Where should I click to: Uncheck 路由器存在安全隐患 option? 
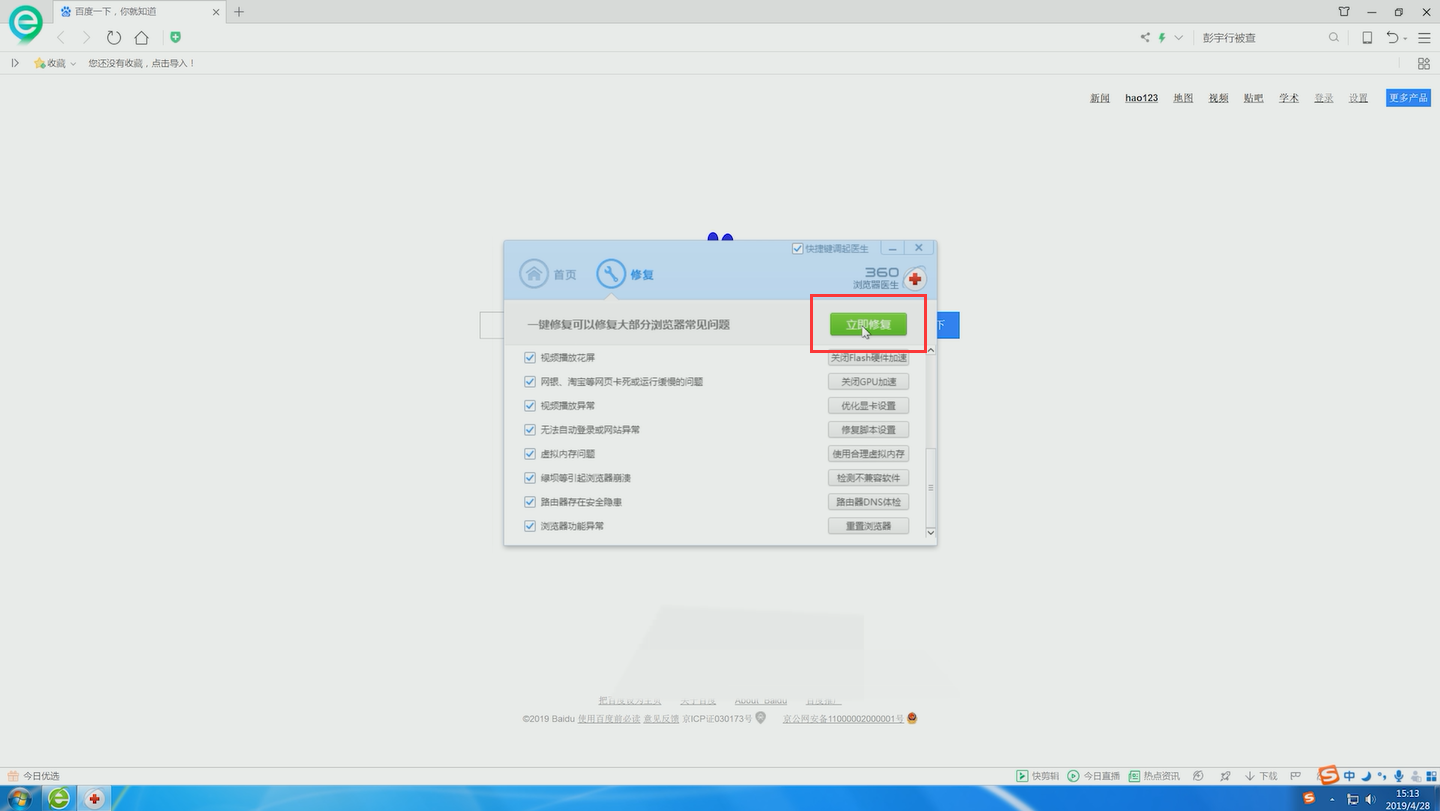530,502
